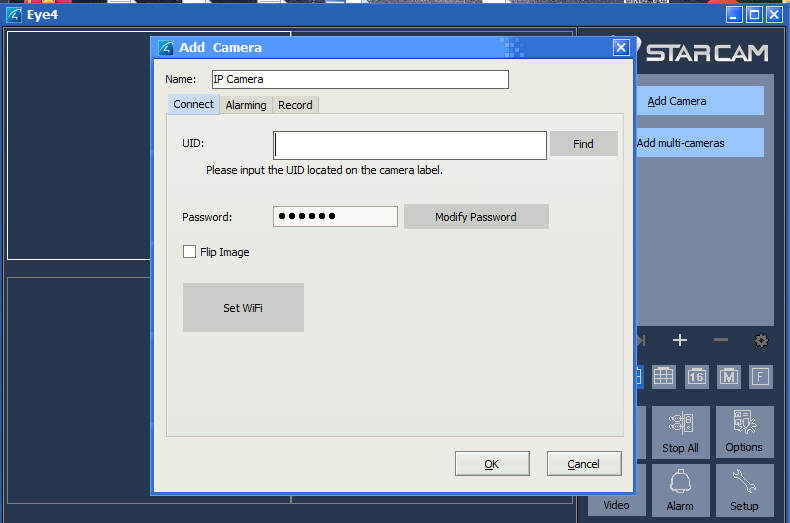Image resolution: width=790 pixels, height=523 pixels.
Task: Click Add multi-cameras in the sidebar
Action: pos(700,143)
